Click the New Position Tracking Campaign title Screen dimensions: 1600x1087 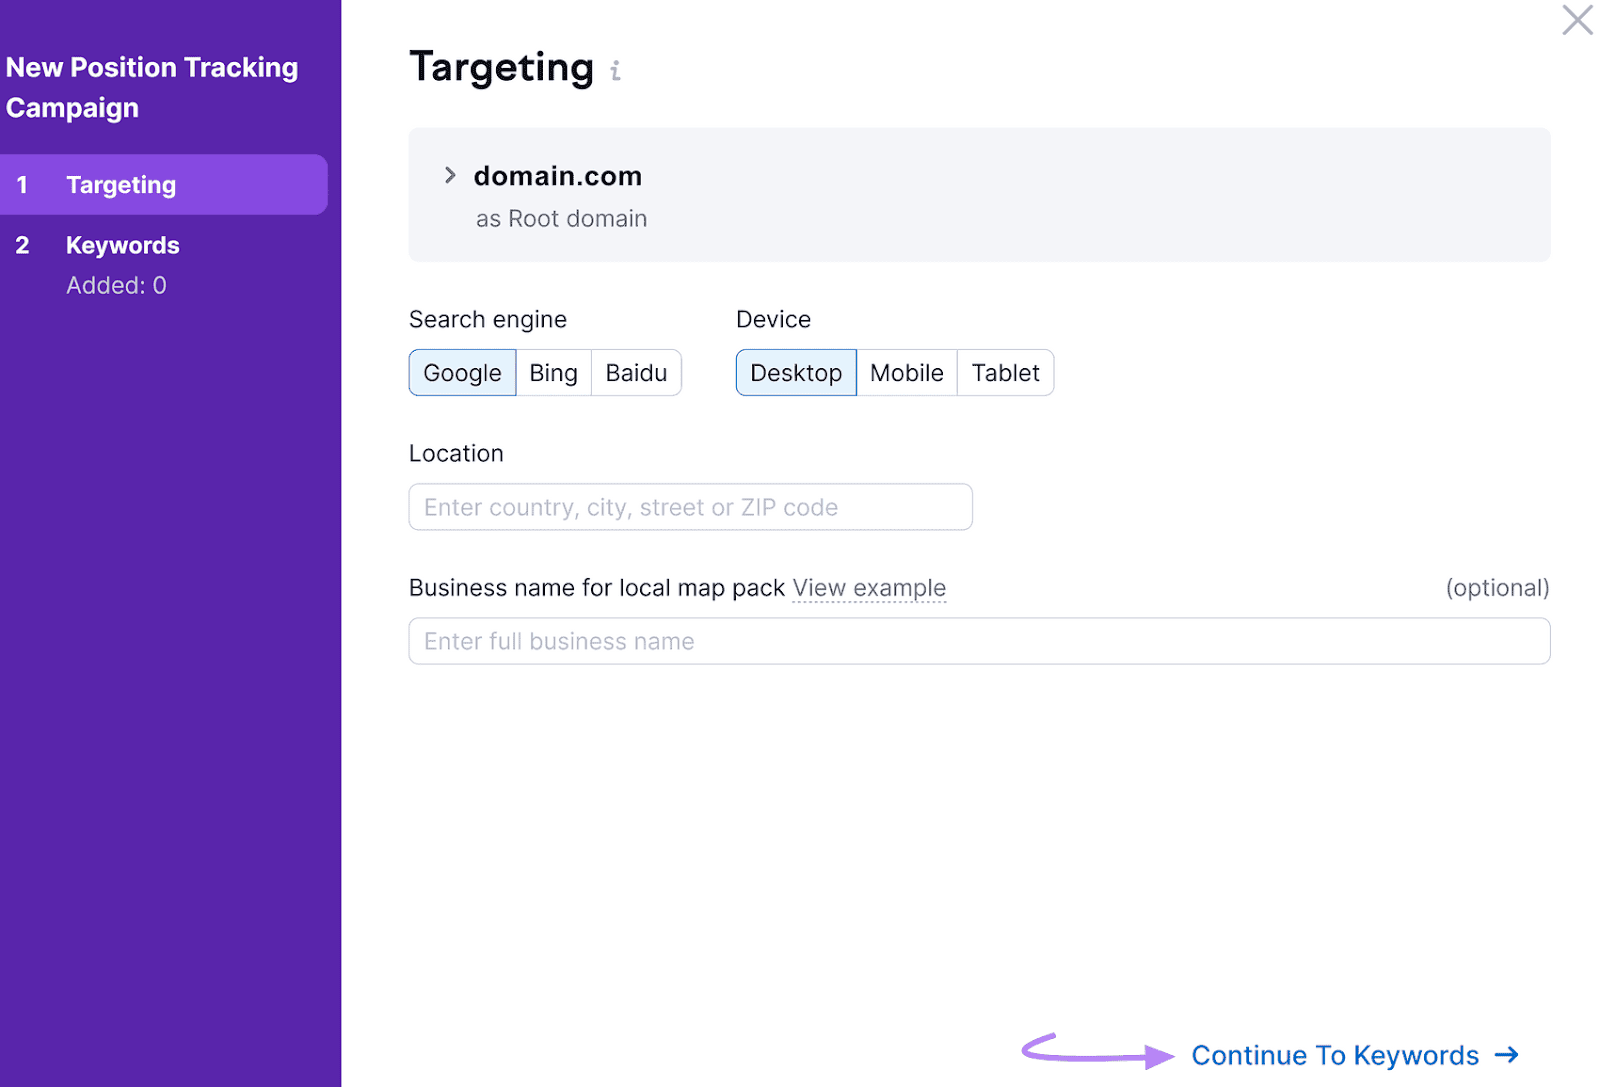pos(152,87)
